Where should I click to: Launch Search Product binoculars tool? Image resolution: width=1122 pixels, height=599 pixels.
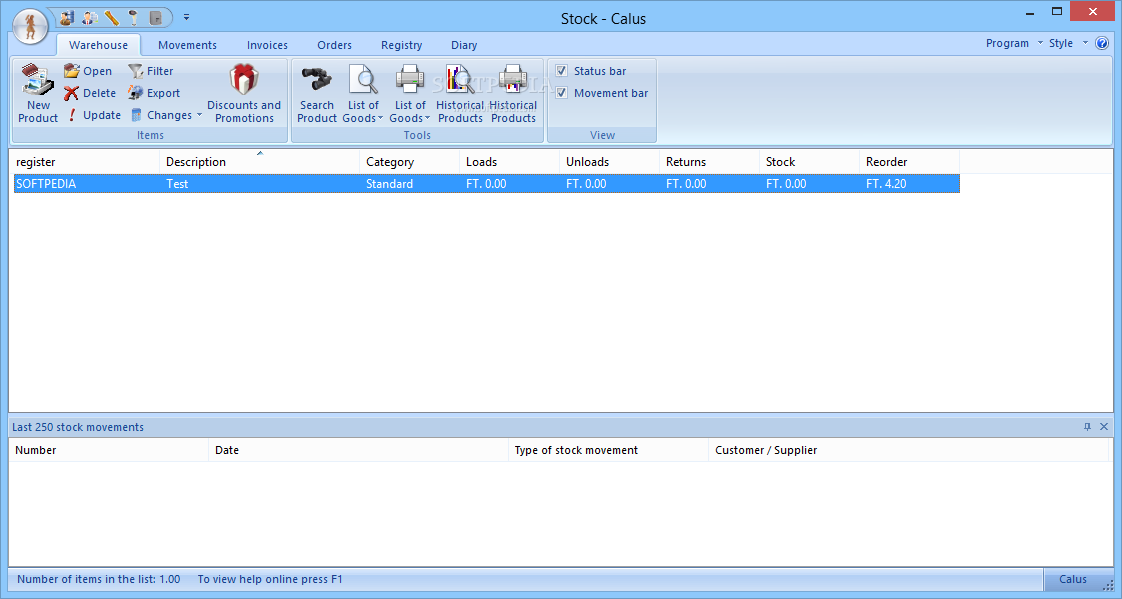(x=316, y=79)
